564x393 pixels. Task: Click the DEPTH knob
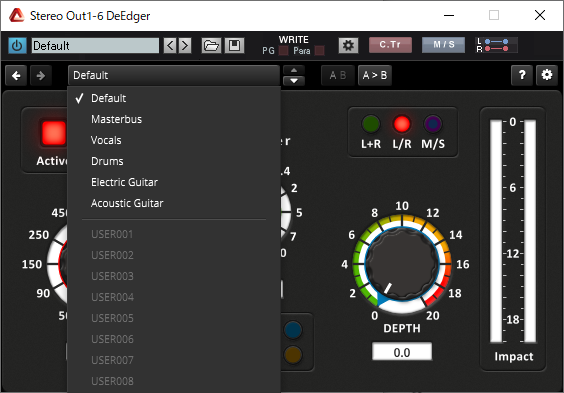click(402, 263)
